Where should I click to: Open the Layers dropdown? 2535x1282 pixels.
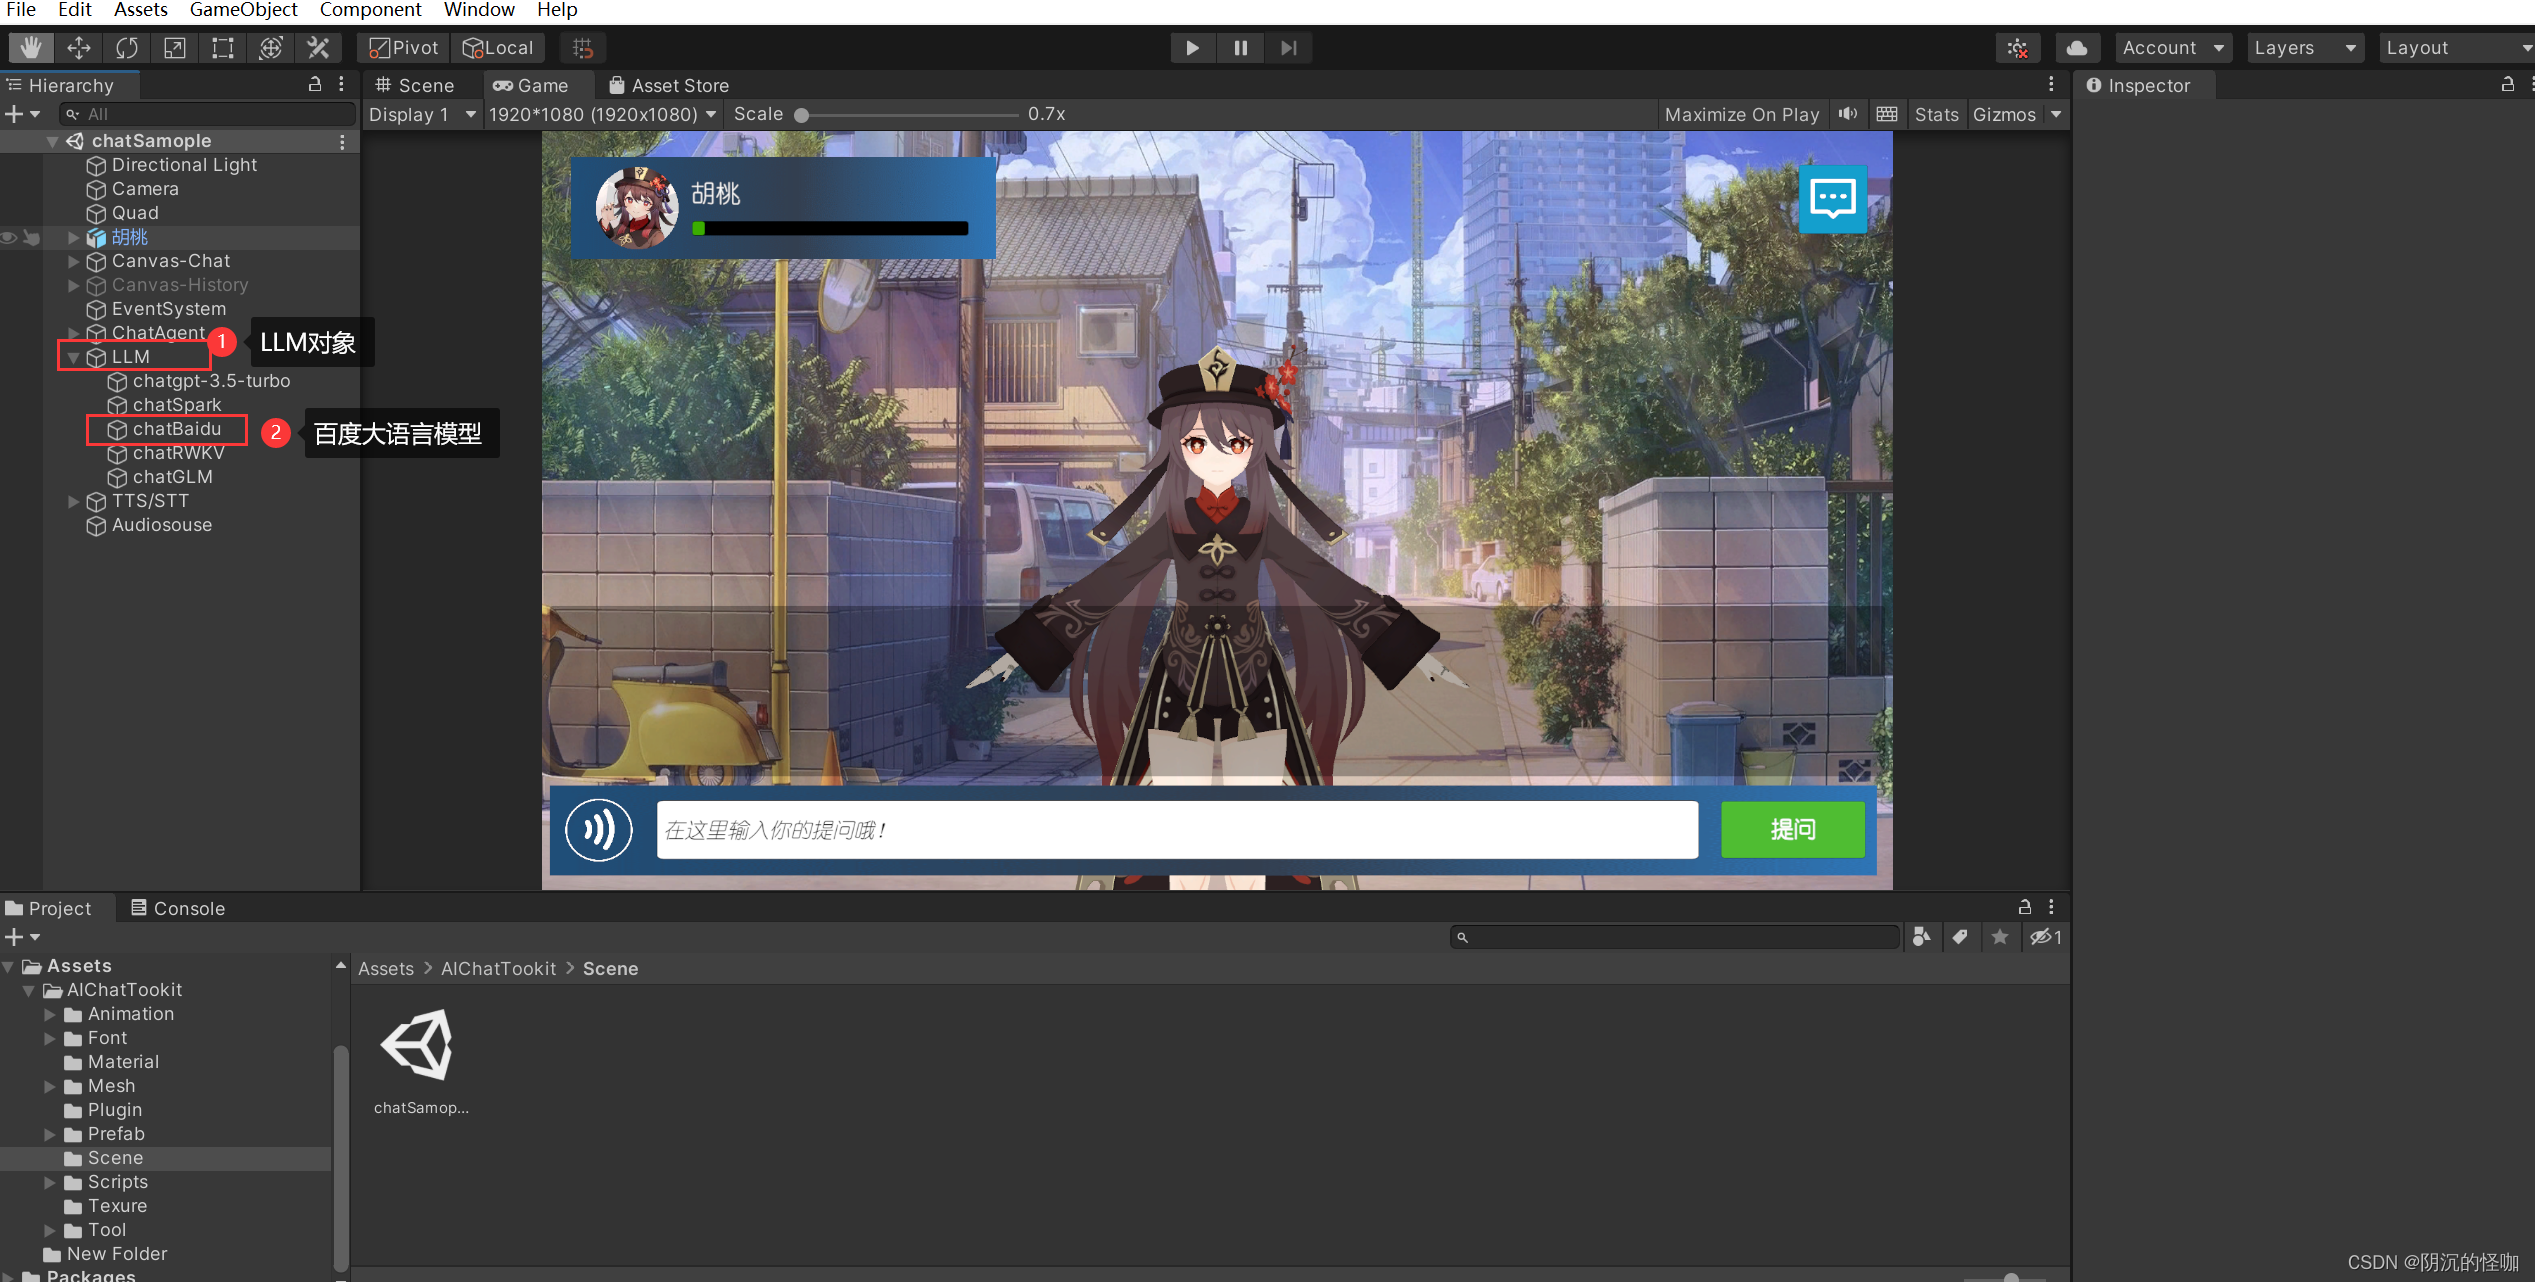(2305, 47)
